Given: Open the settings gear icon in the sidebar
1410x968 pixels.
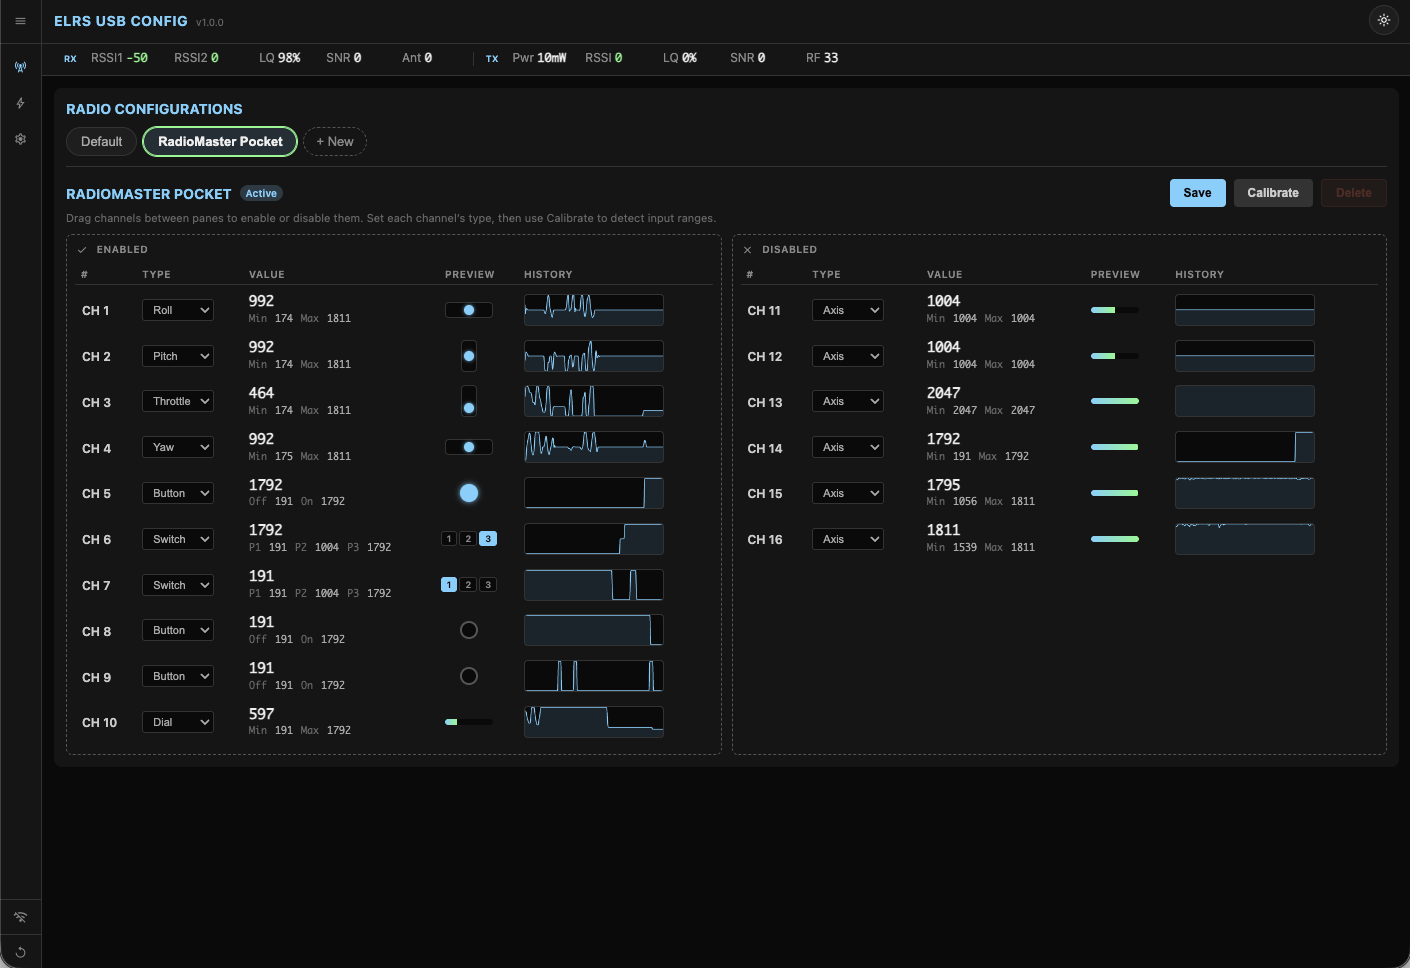Looking at the screenshot, I should coord(20,139).
